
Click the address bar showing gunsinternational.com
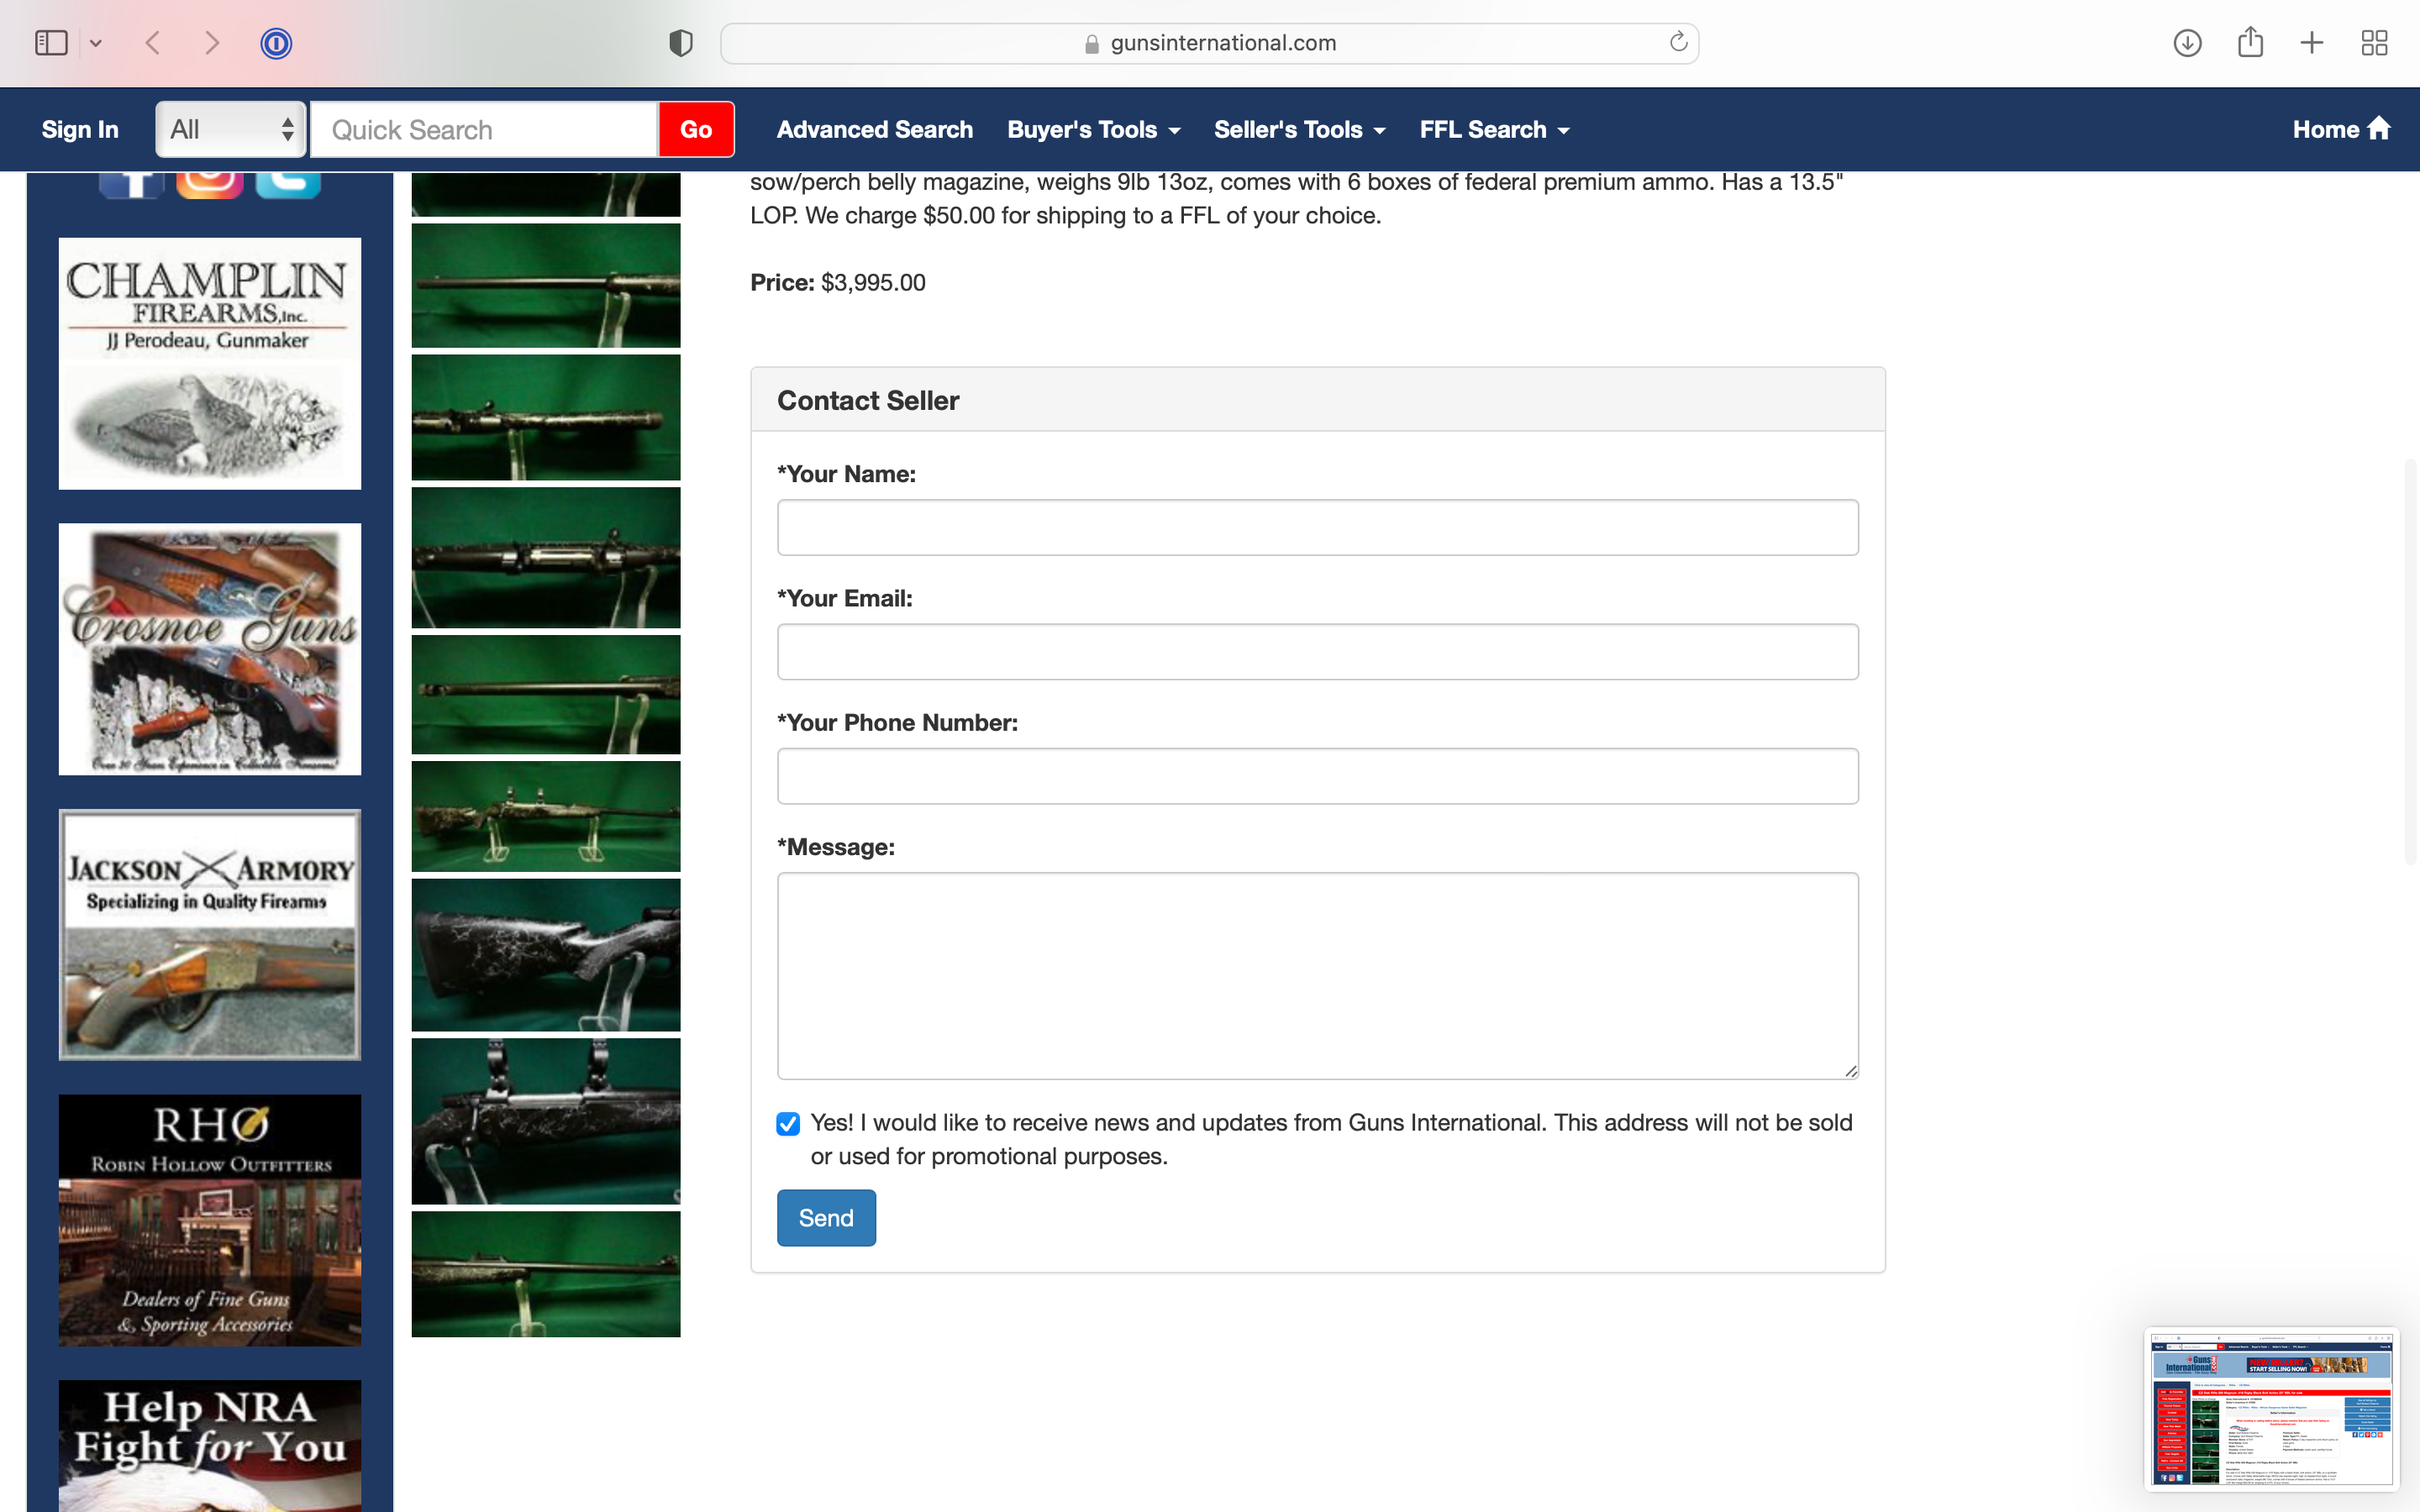[x=1209, y=43]
